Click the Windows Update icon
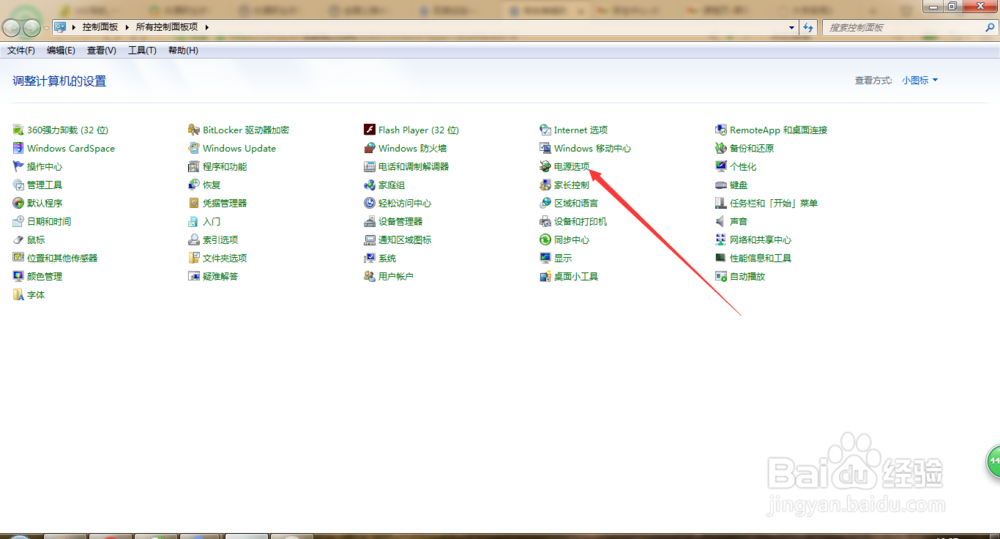Image resolution: width=1000 pixels, height=539 pixels. coord(194,149)
